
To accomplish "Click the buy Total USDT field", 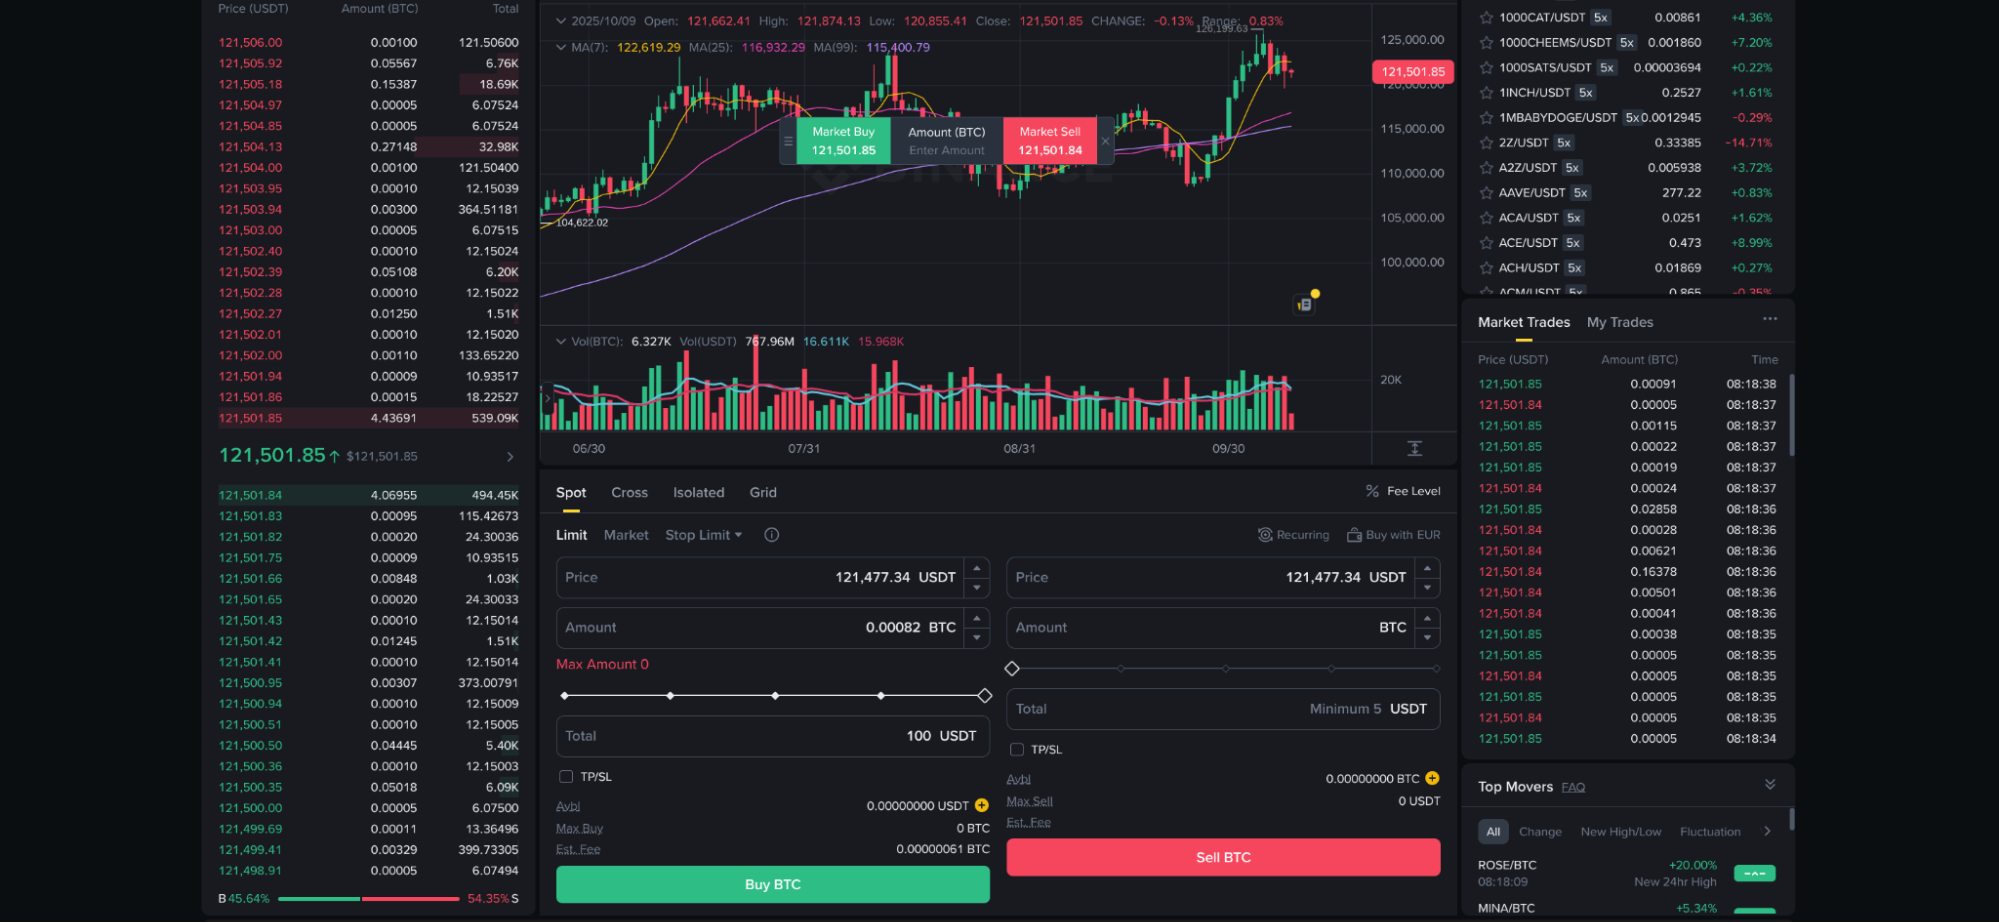I will click(772, 736).
